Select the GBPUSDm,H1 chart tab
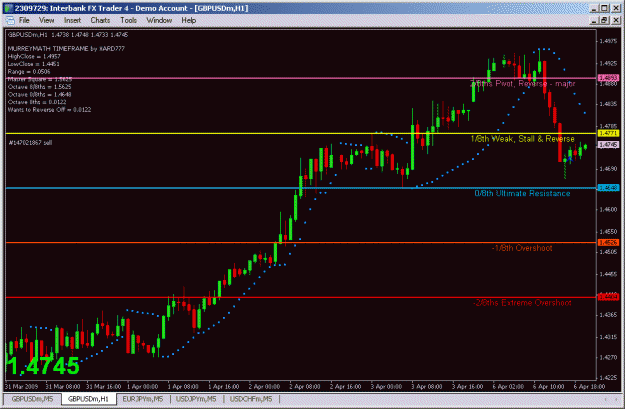This screenshot has width=625, height=409. (x=88, y=399)
